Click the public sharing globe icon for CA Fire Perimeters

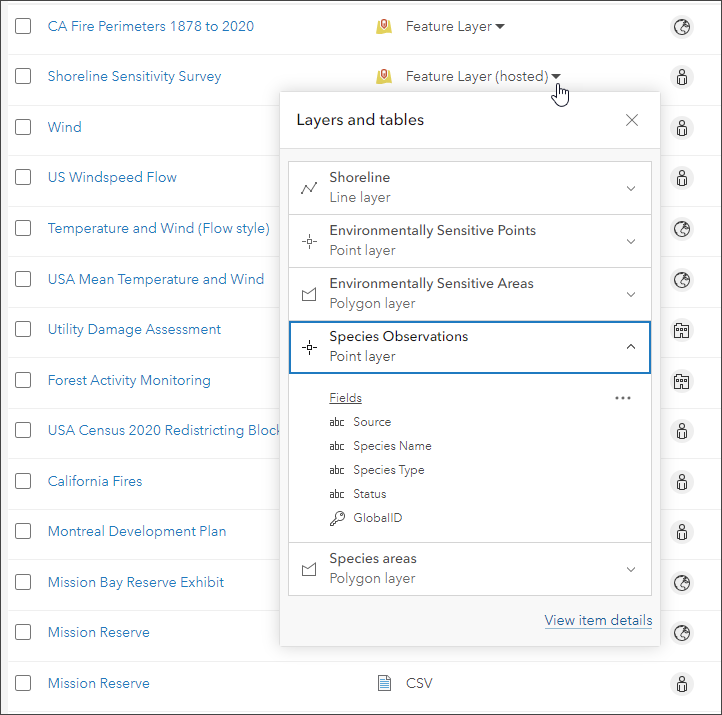click(x=681, y=27)
